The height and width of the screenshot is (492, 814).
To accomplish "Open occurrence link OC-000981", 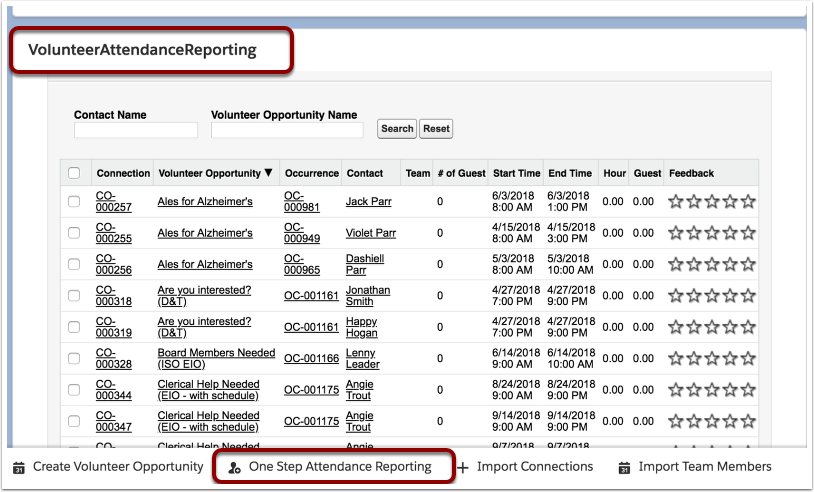I will tap(302, 201).
